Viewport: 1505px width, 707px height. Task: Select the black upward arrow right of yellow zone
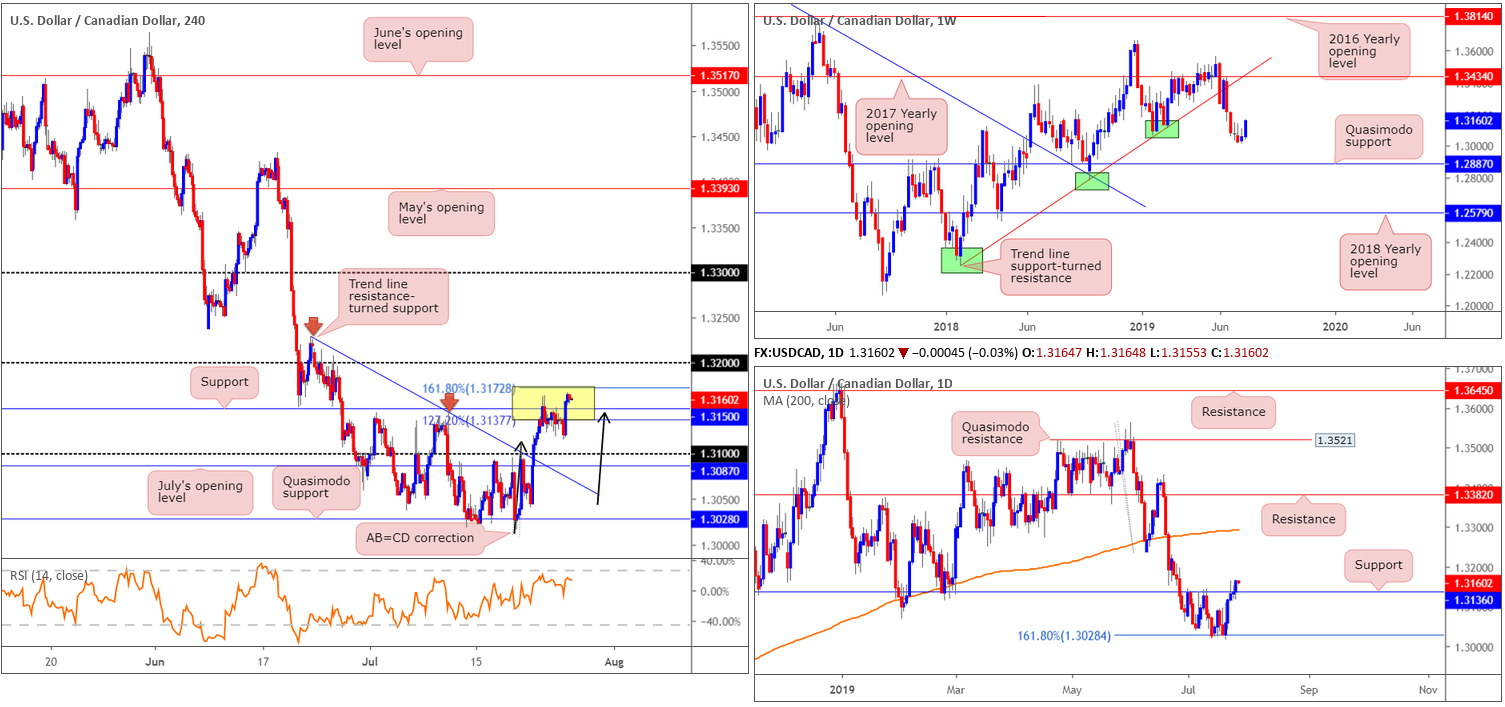click(x=602, y=458)
